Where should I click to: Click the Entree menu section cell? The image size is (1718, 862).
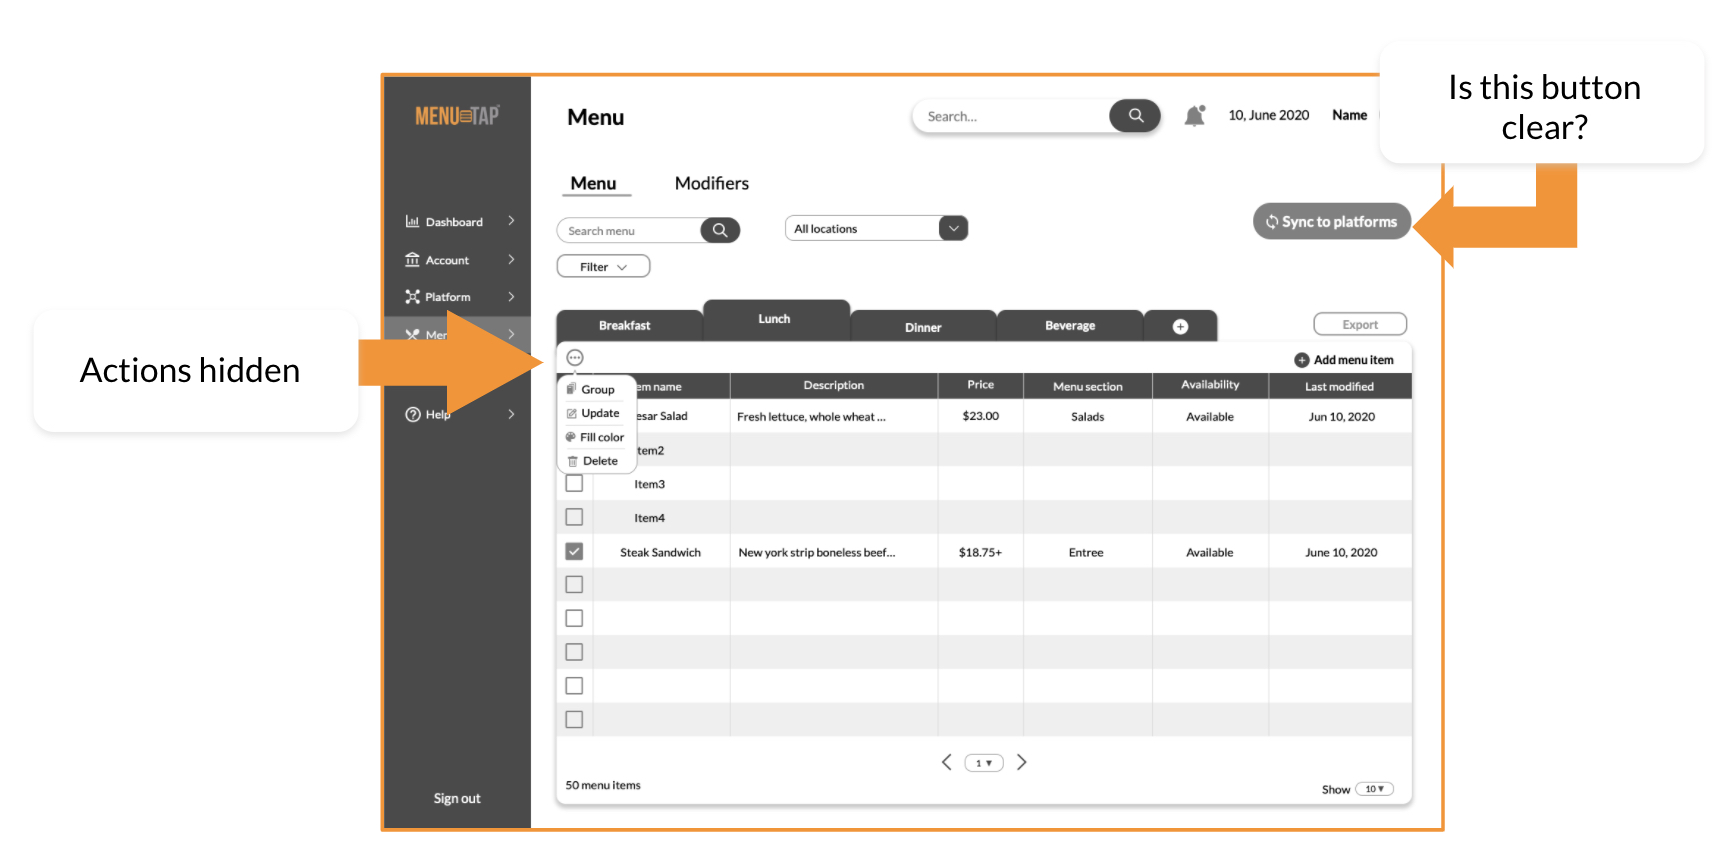1086,552
